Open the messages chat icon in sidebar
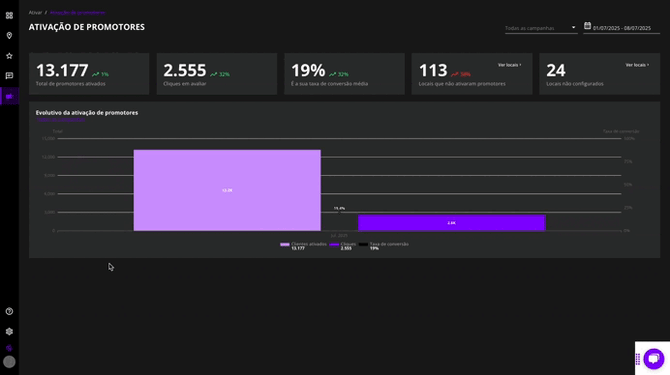Screen dimensions: 670x375 tap(9, 76)
